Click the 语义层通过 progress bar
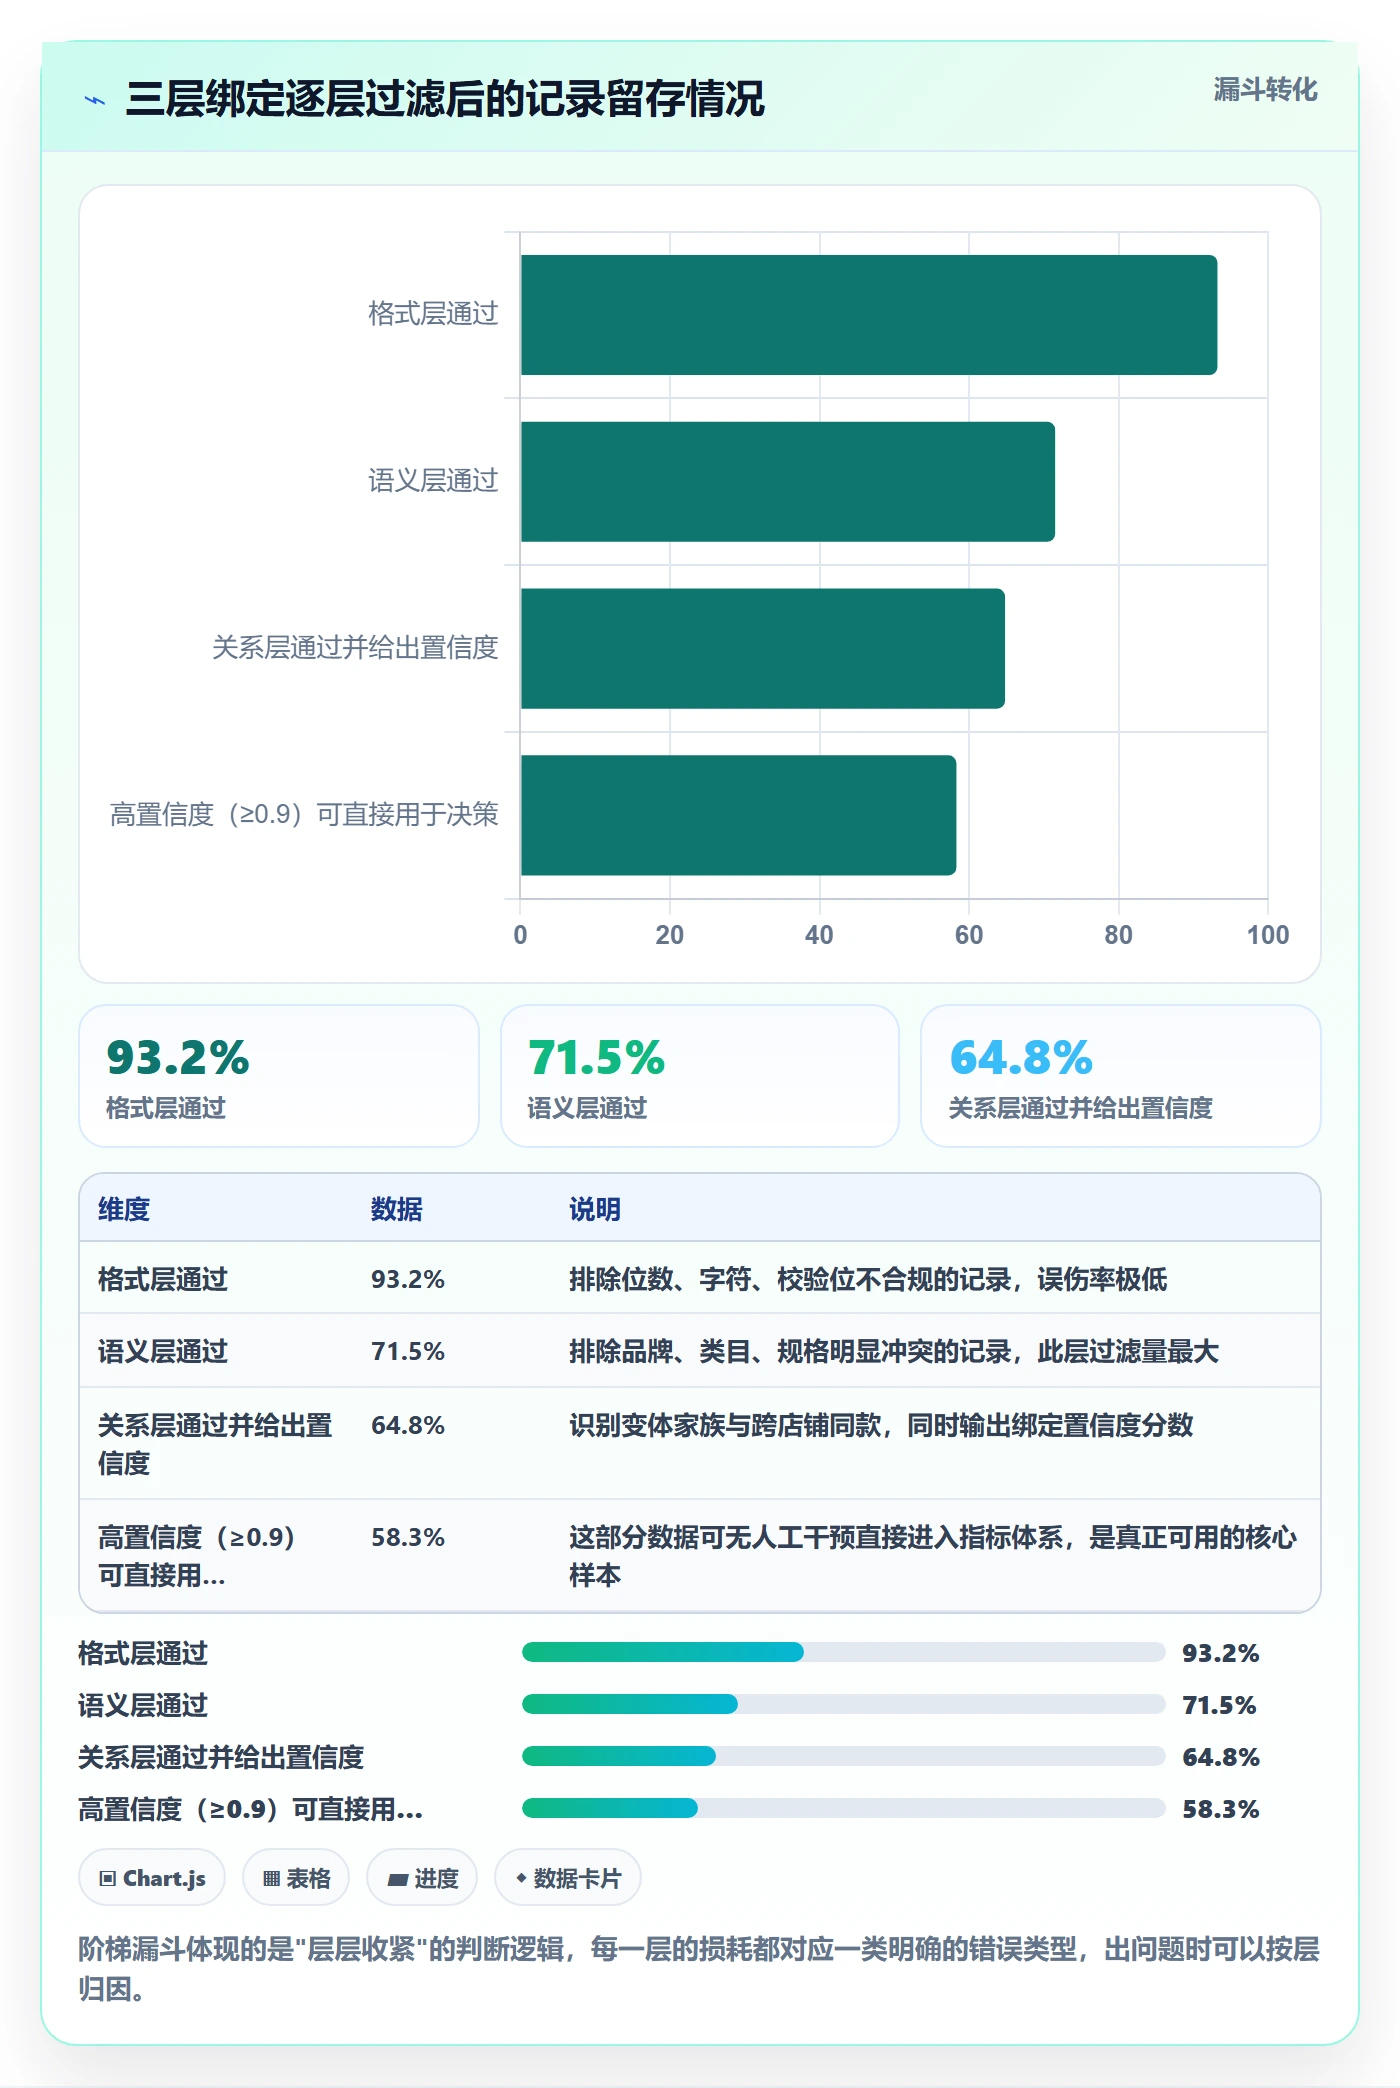The height and width of the screenshot is (2088, 1400). point(844,1704)
